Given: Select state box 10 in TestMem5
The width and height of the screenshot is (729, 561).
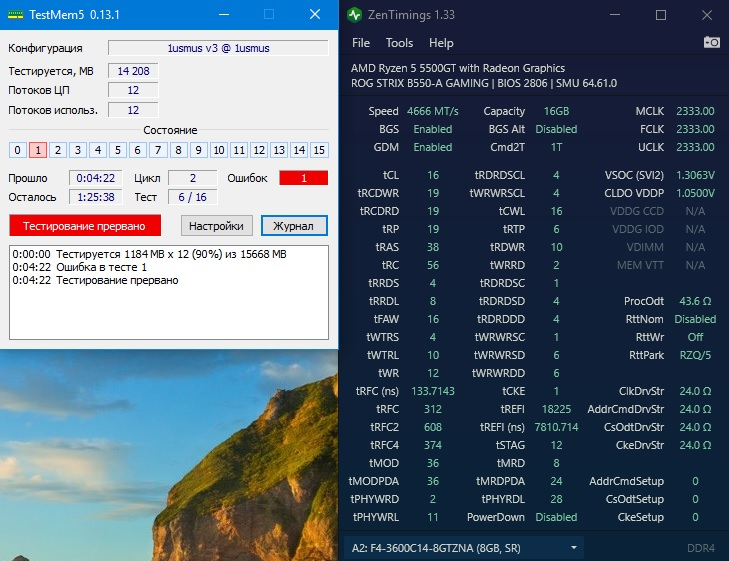Looking at the screenshot, I should point(219,150).
